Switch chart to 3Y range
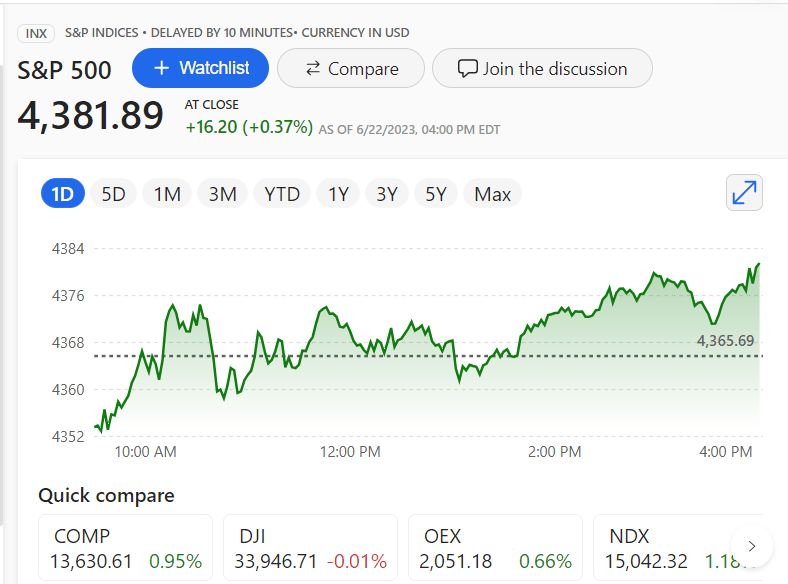 point(387,193)
